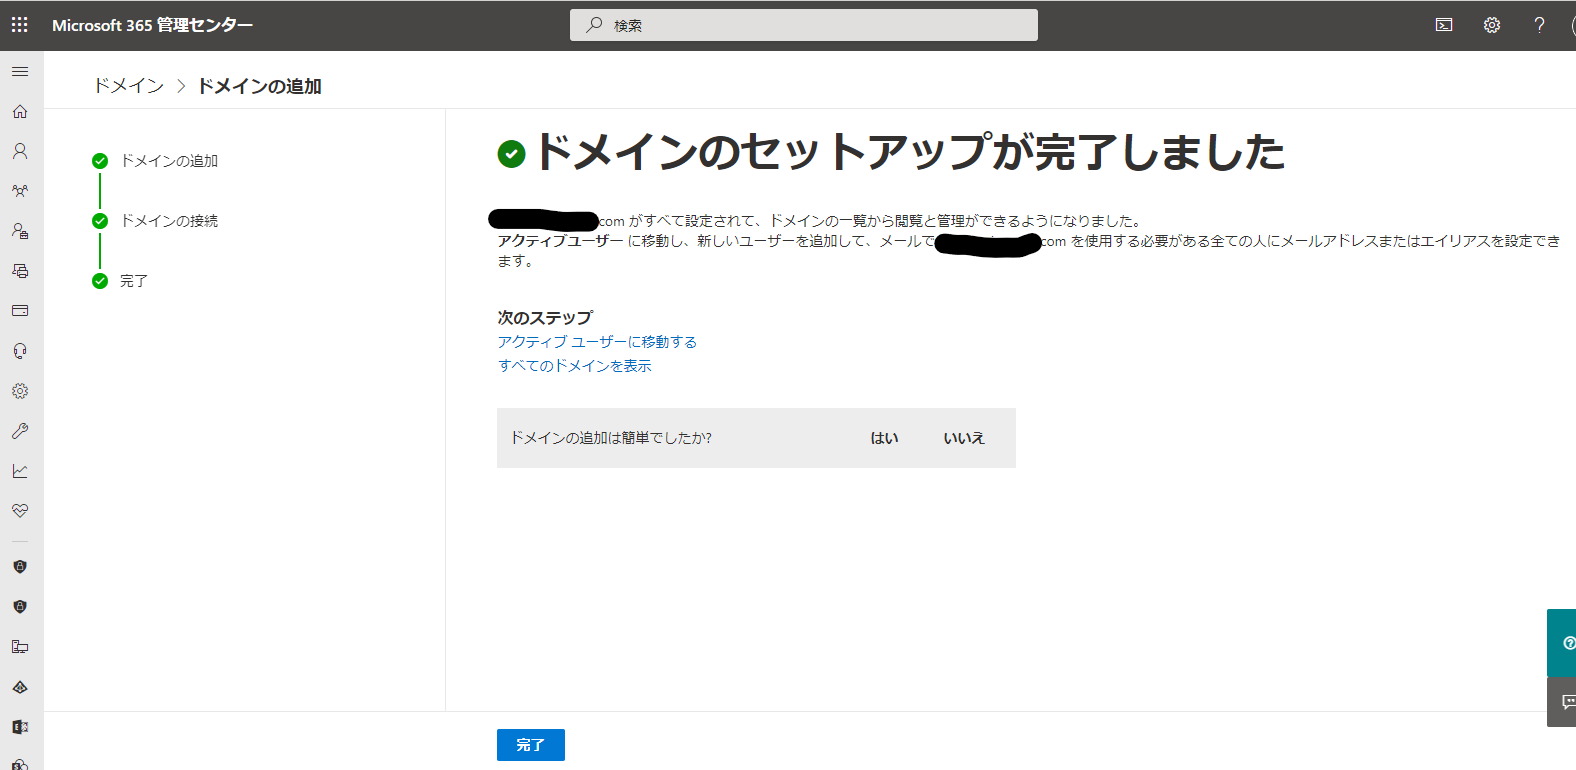Open Settings gear icon in the sidebar
Image resolution: width=1576 pixels, height=770 pixels.
tap(20, 391)
